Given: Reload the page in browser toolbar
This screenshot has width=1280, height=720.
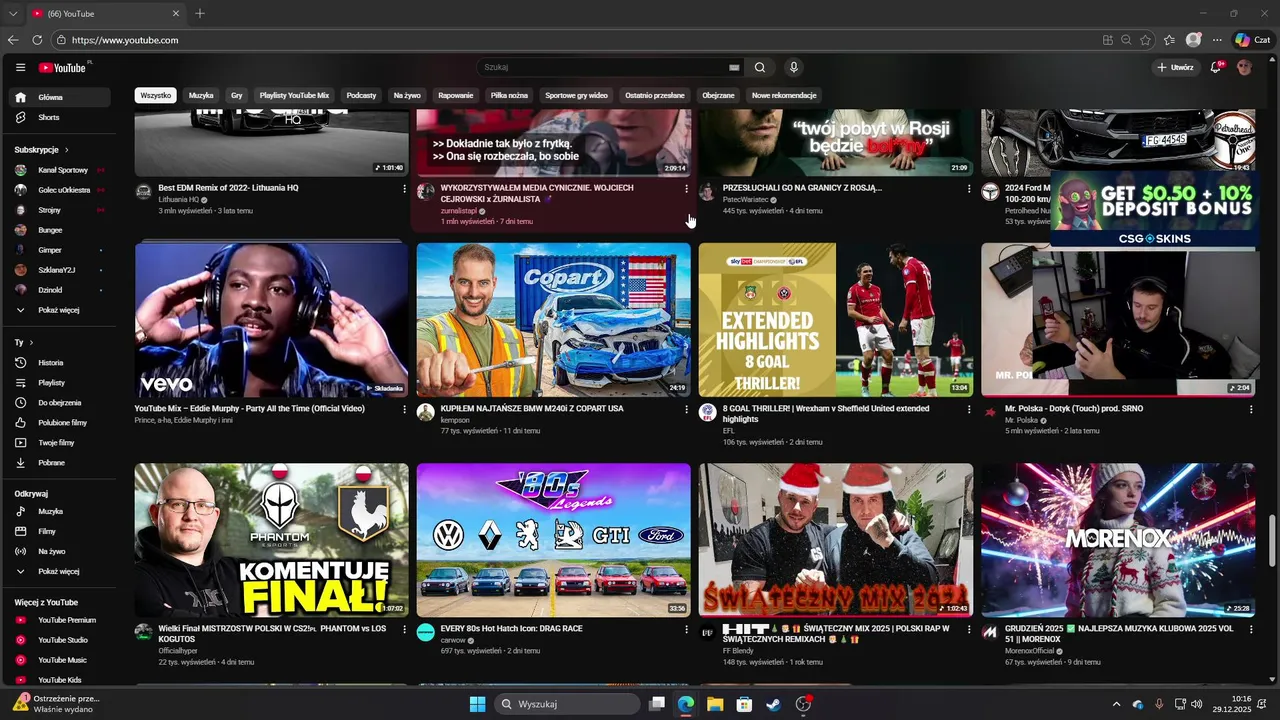Looking at the screenshot, I should tap(37, 40).
